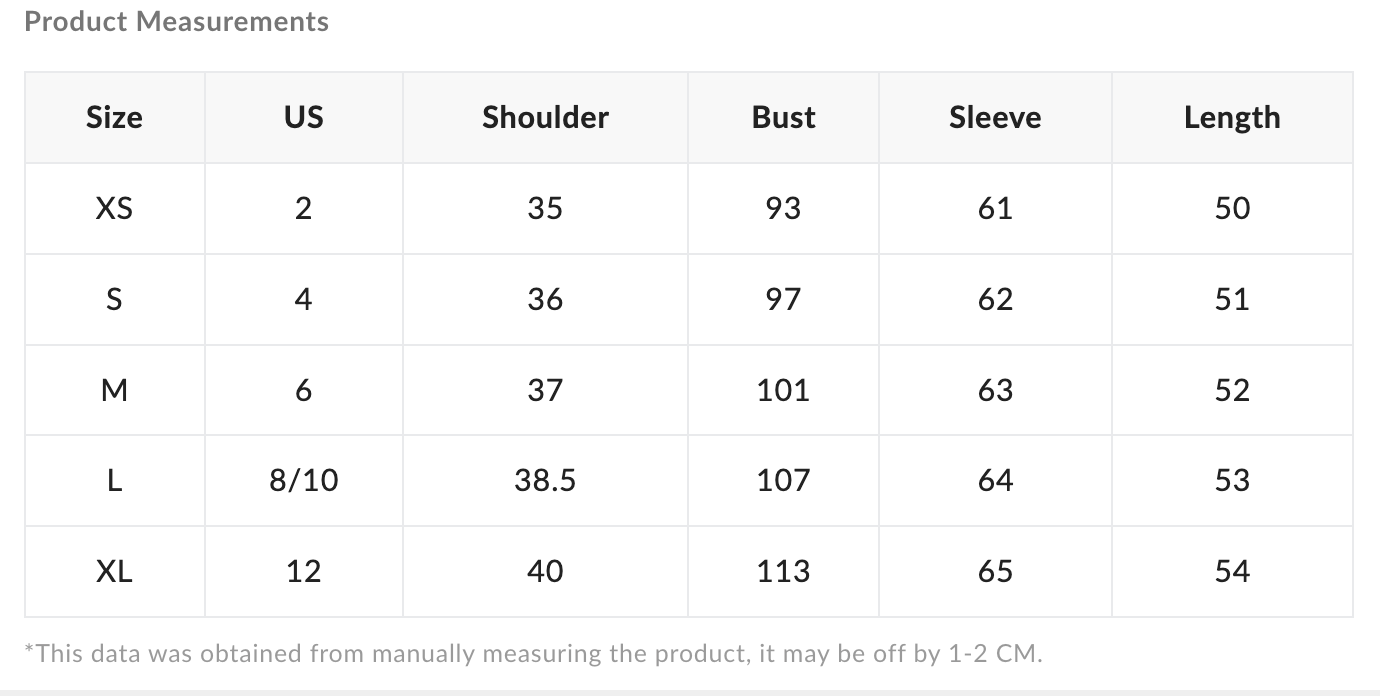Click the M size row label
Screen dimensions: 1380x696
click(114, 390)
